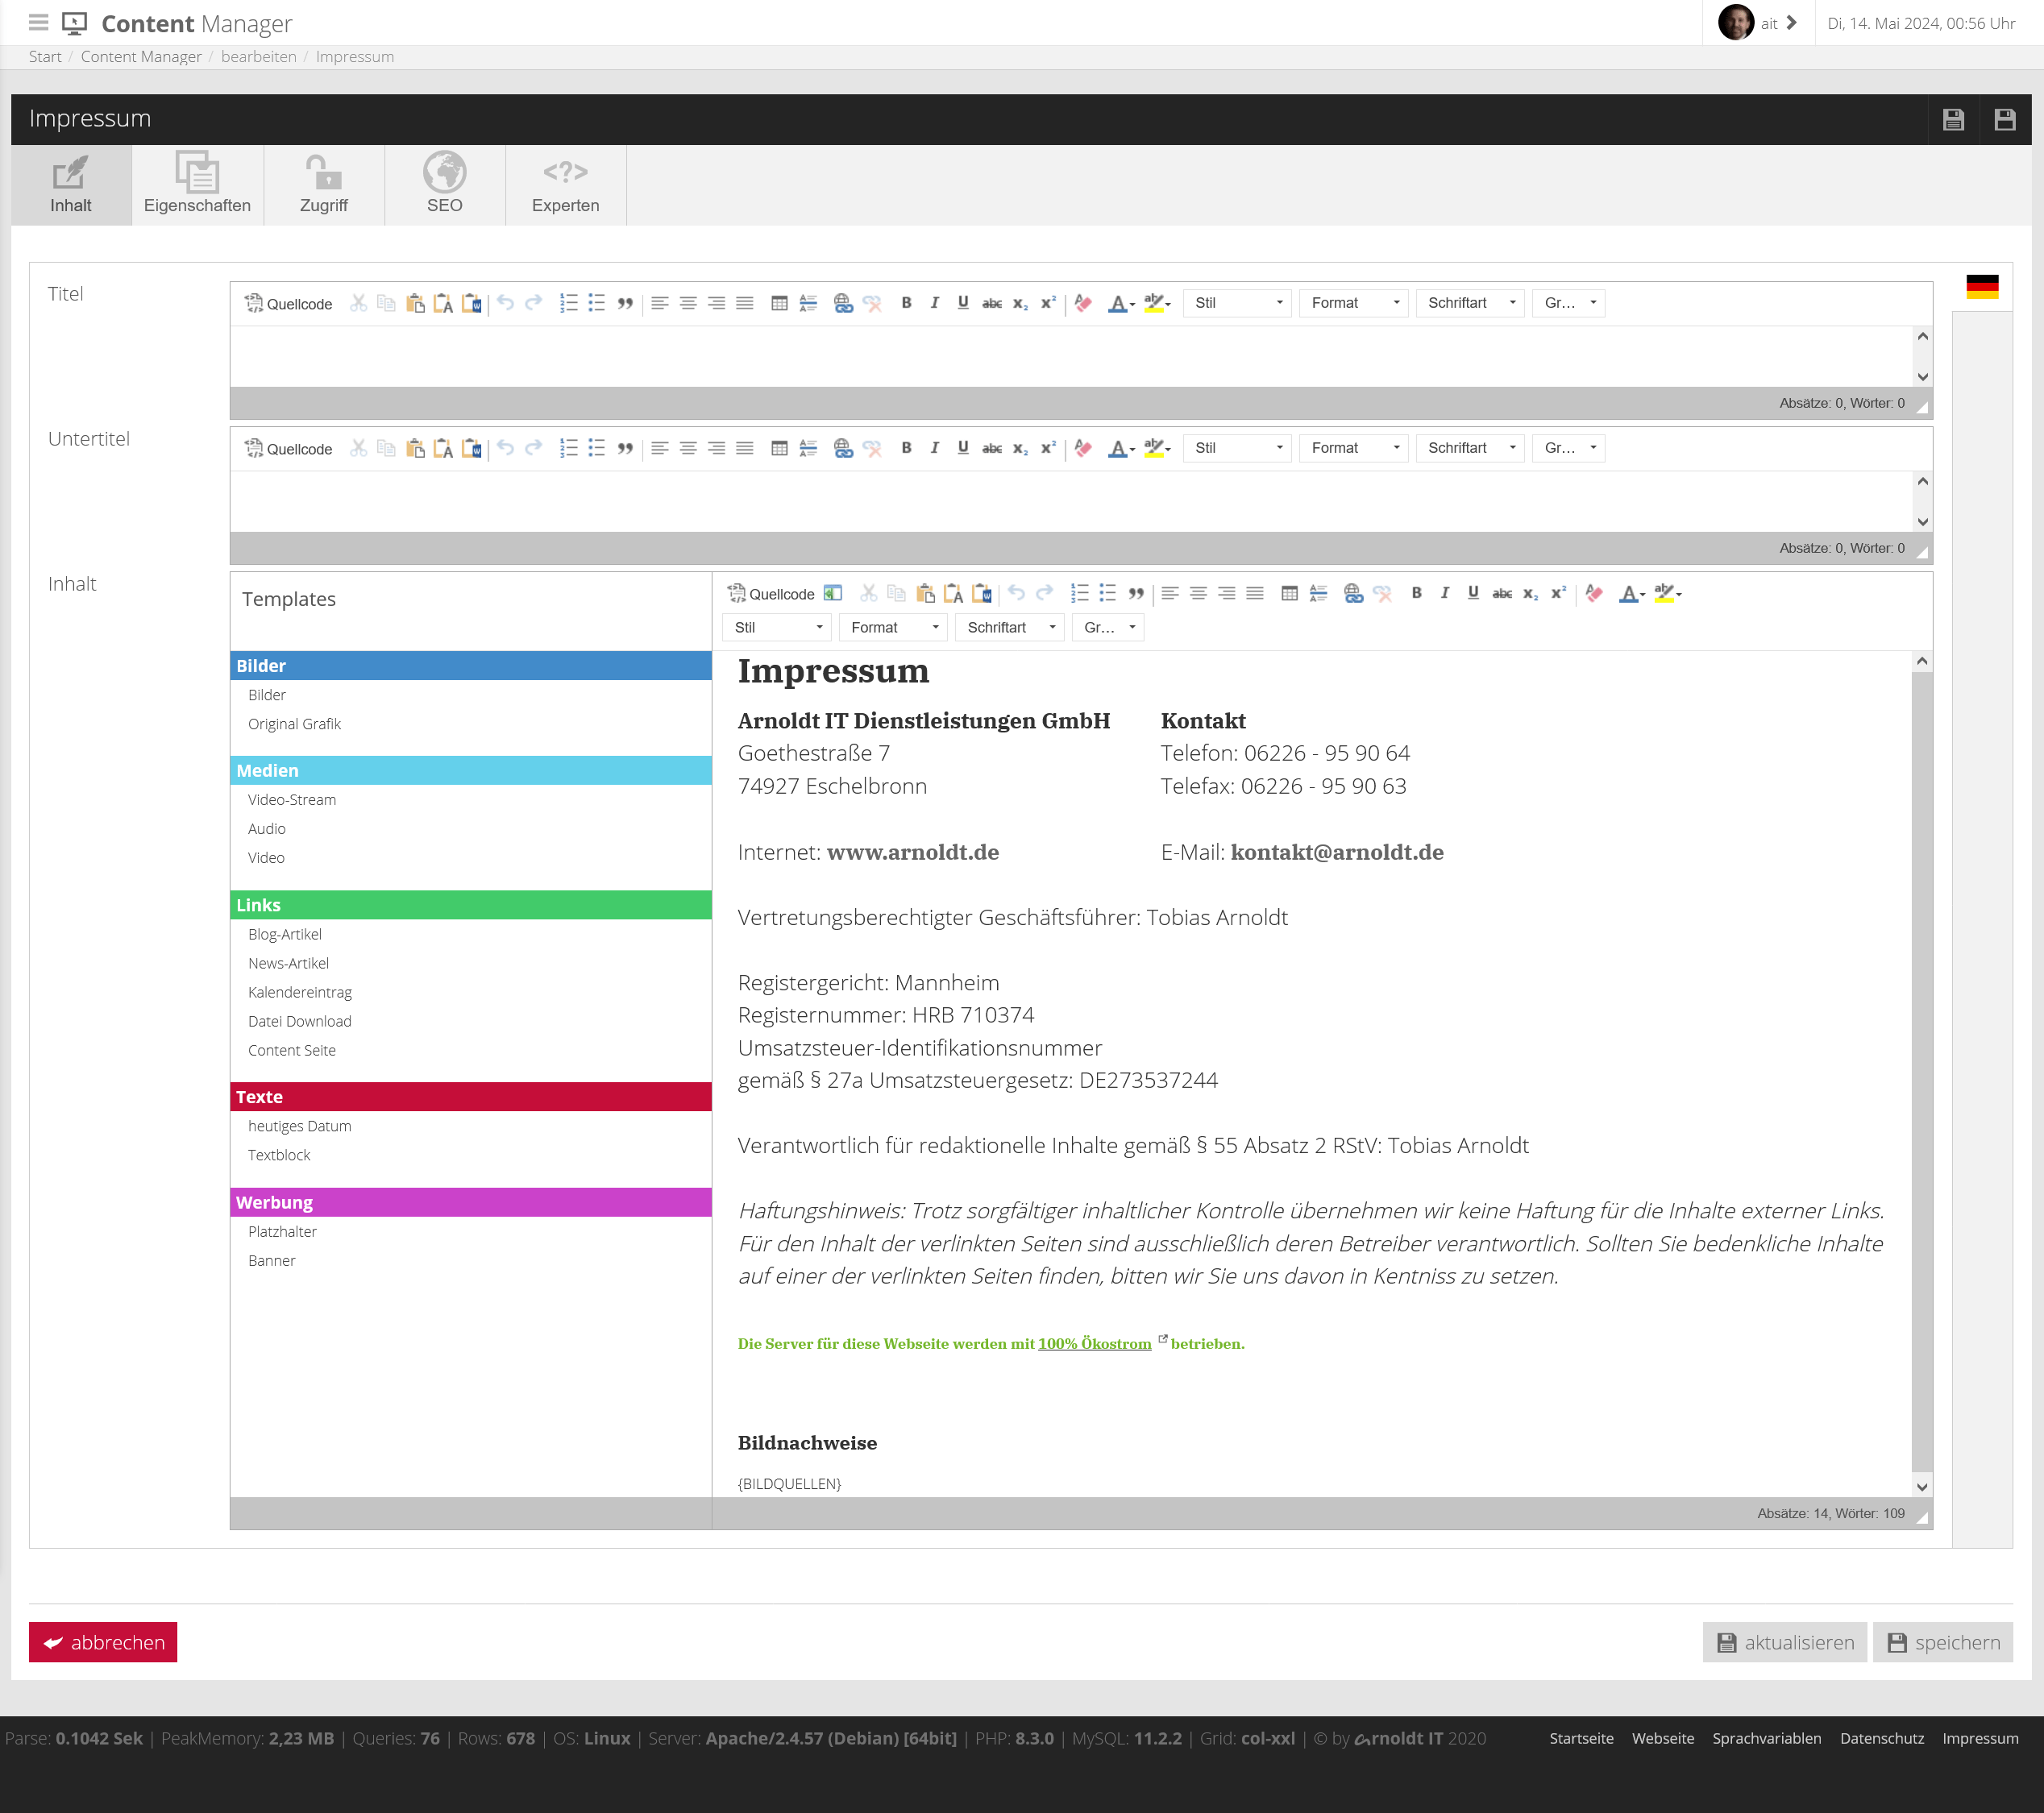Click align right icon in Inhalt toolbar

(1227, 593)
